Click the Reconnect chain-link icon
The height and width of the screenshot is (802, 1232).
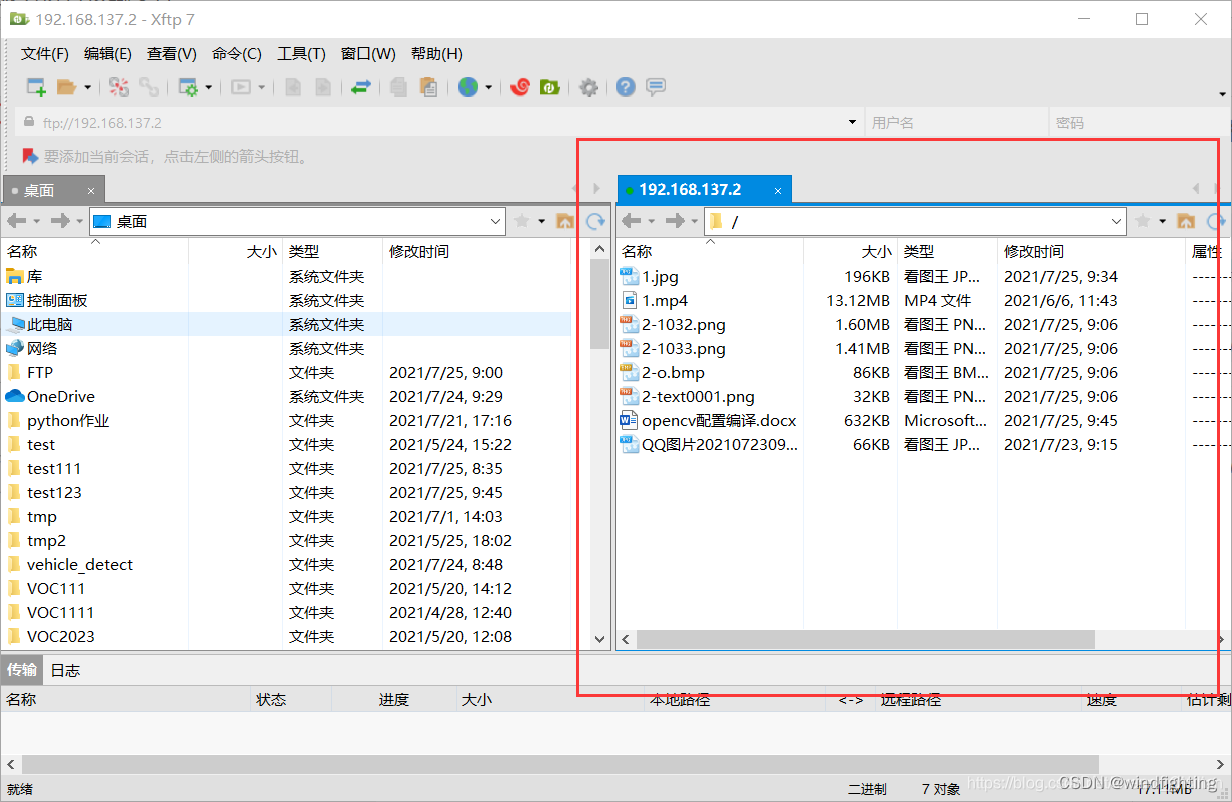(149, 87)
